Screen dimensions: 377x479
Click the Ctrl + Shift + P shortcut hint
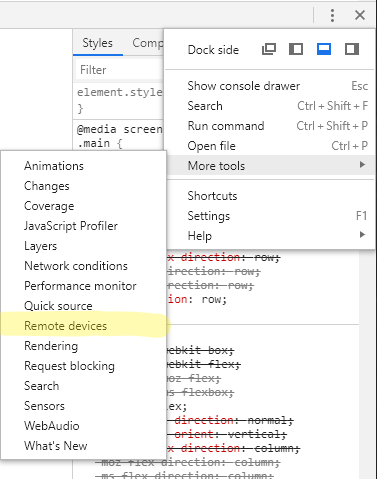pyautogui.click(x=332, y=126)
